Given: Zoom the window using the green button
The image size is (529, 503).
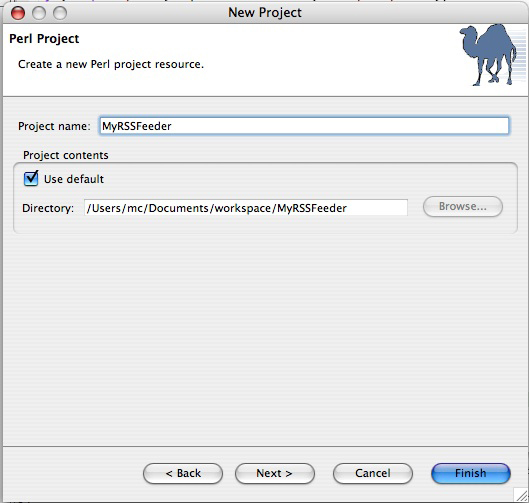Looking at the screenshot, I should [x=60, y=13].
